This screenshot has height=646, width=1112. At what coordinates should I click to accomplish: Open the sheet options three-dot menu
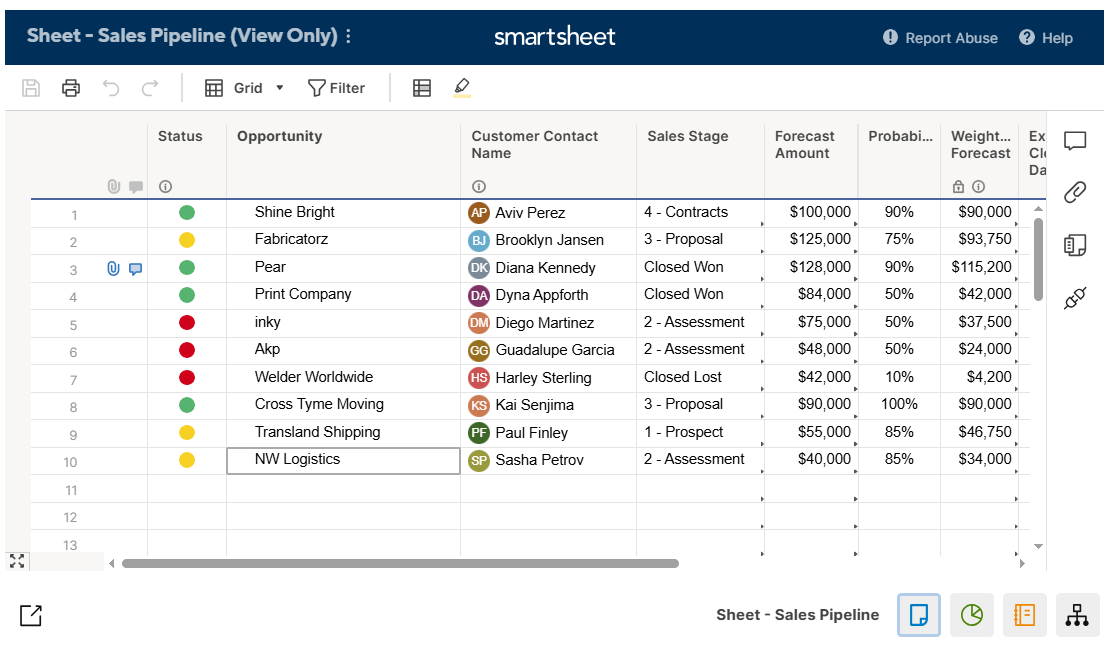pyautogui.click(x=347, y=35)
